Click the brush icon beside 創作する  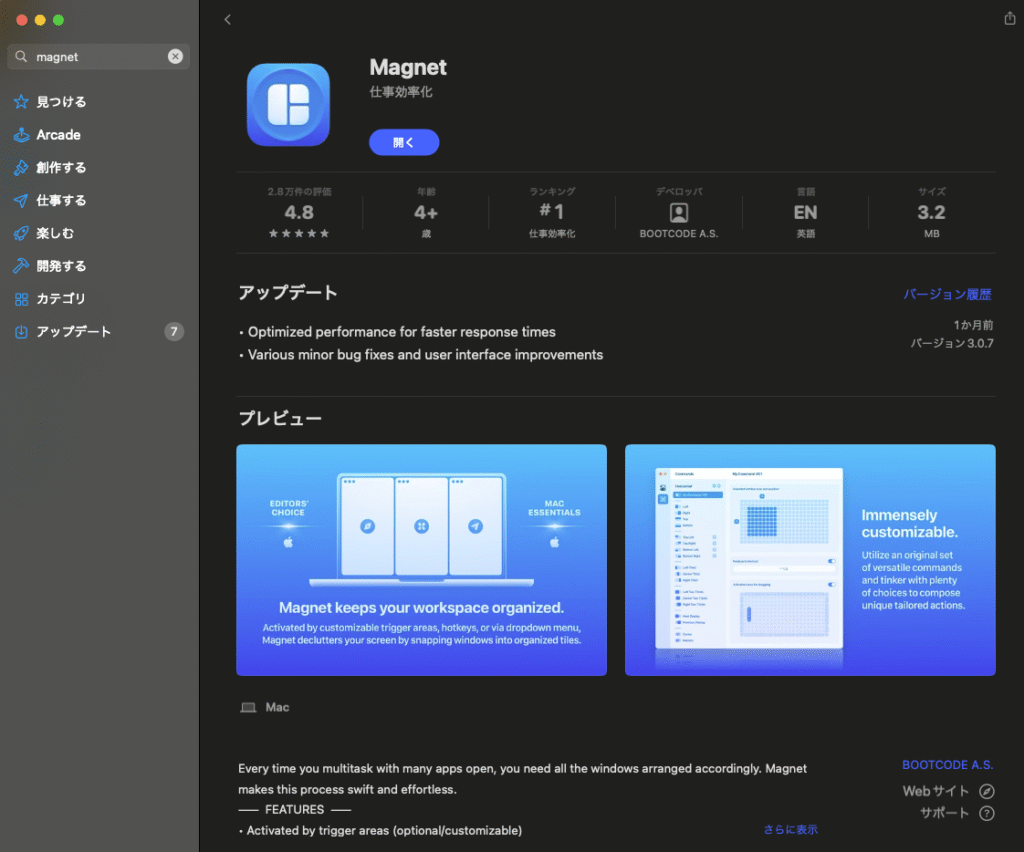coord(21,168)
